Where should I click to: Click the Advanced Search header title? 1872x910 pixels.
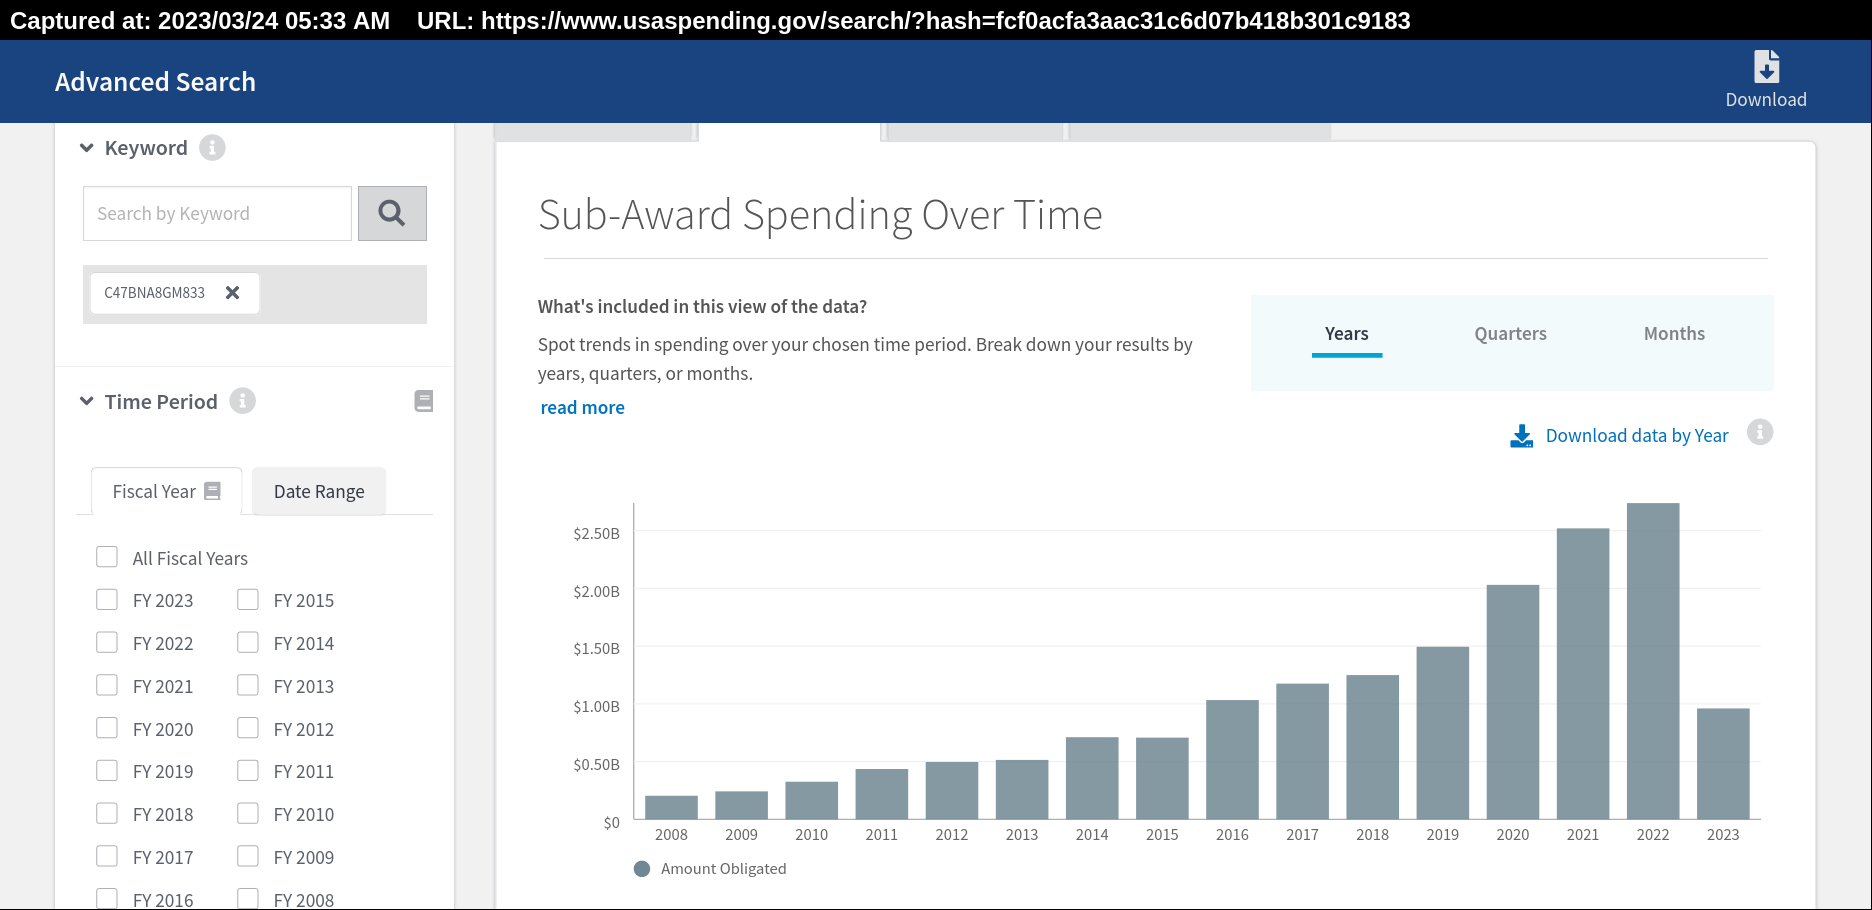point(155,82)
